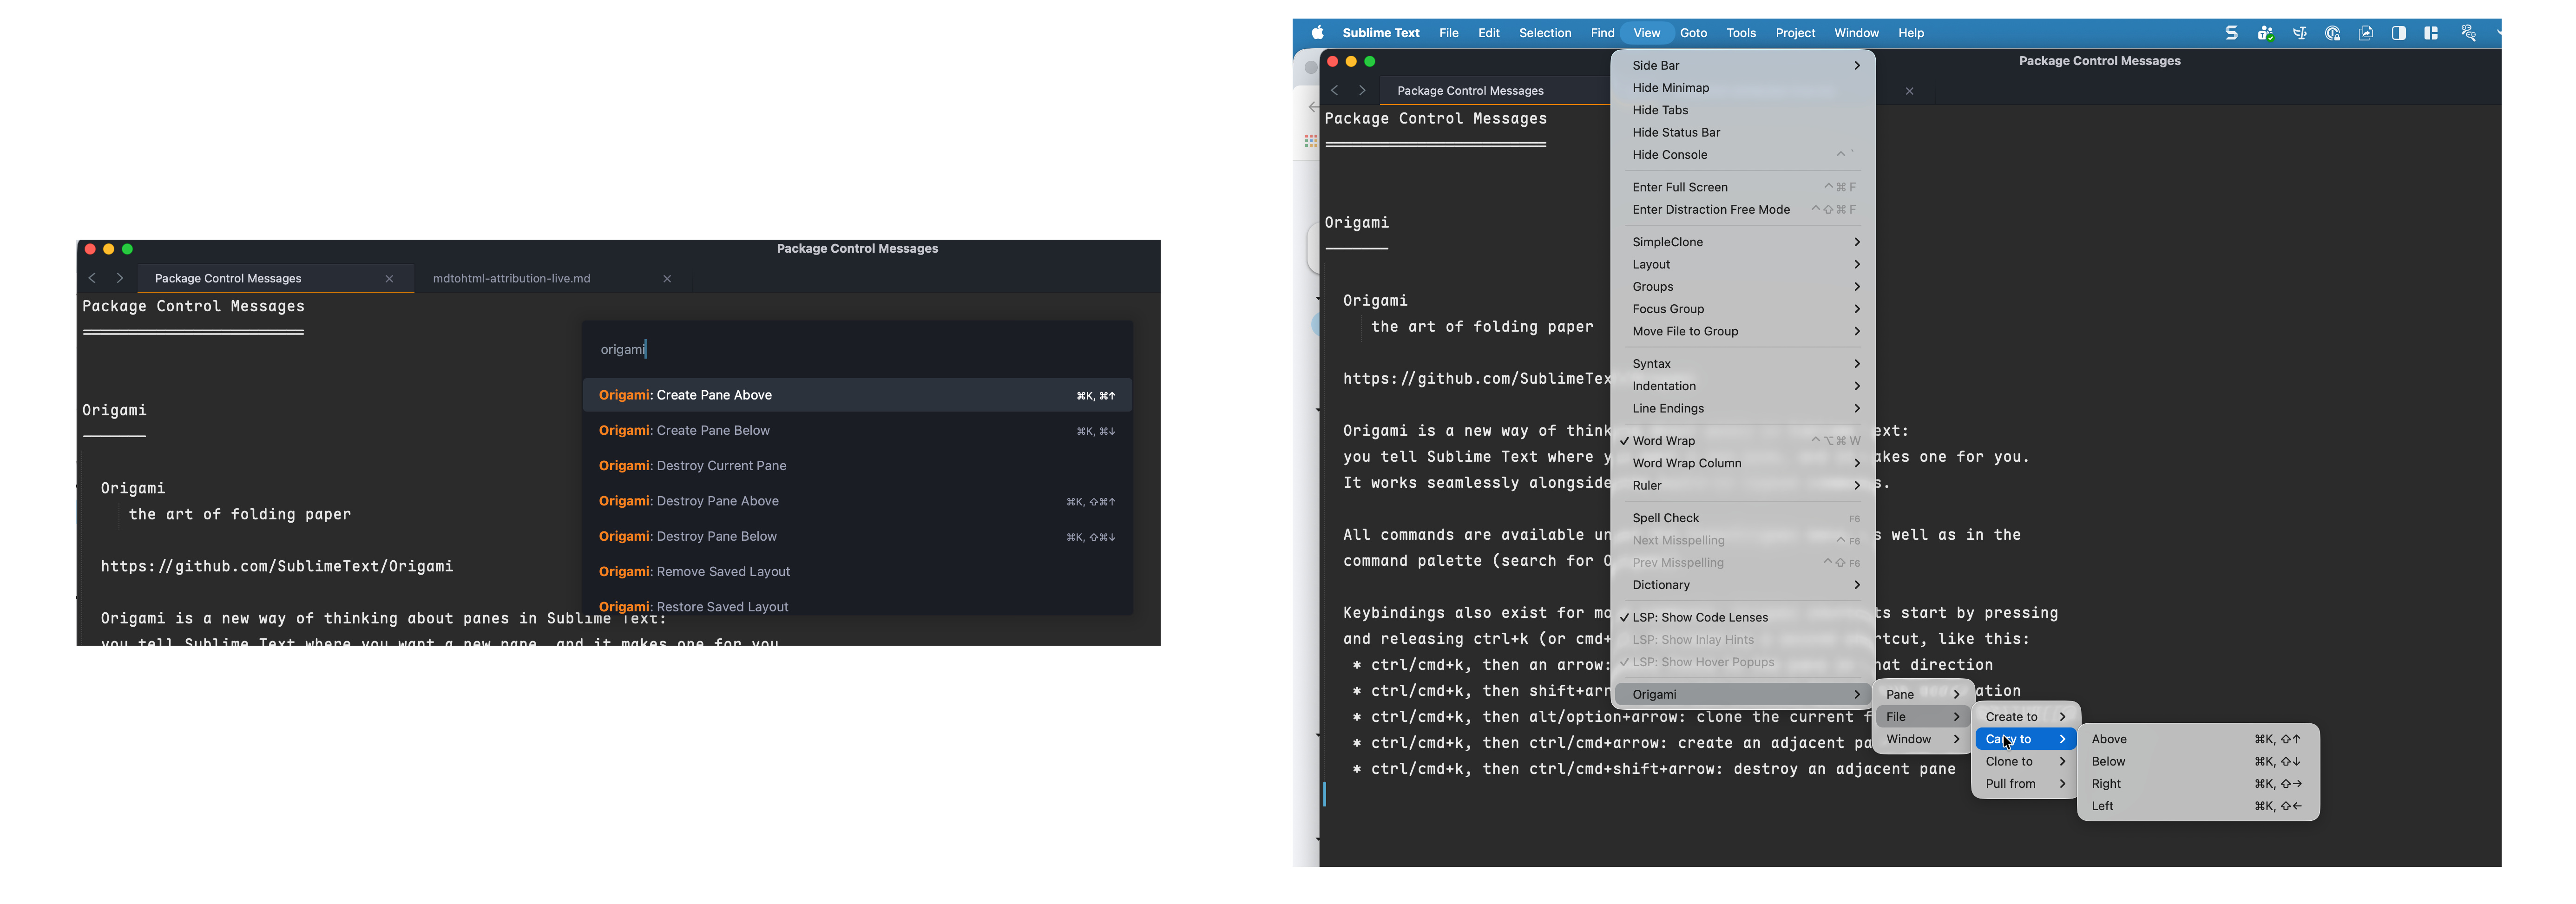The image size is (2576, 904).
Task: Go back using left arrow in right window tab bar
Action: (x=1334, y=90)
